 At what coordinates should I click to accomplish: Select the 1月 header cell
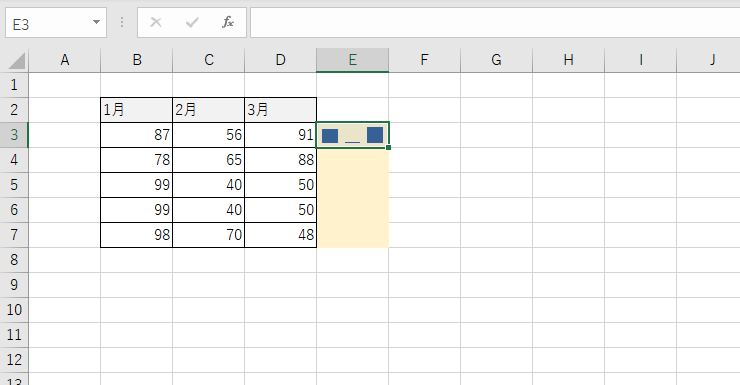click(137, 110)
